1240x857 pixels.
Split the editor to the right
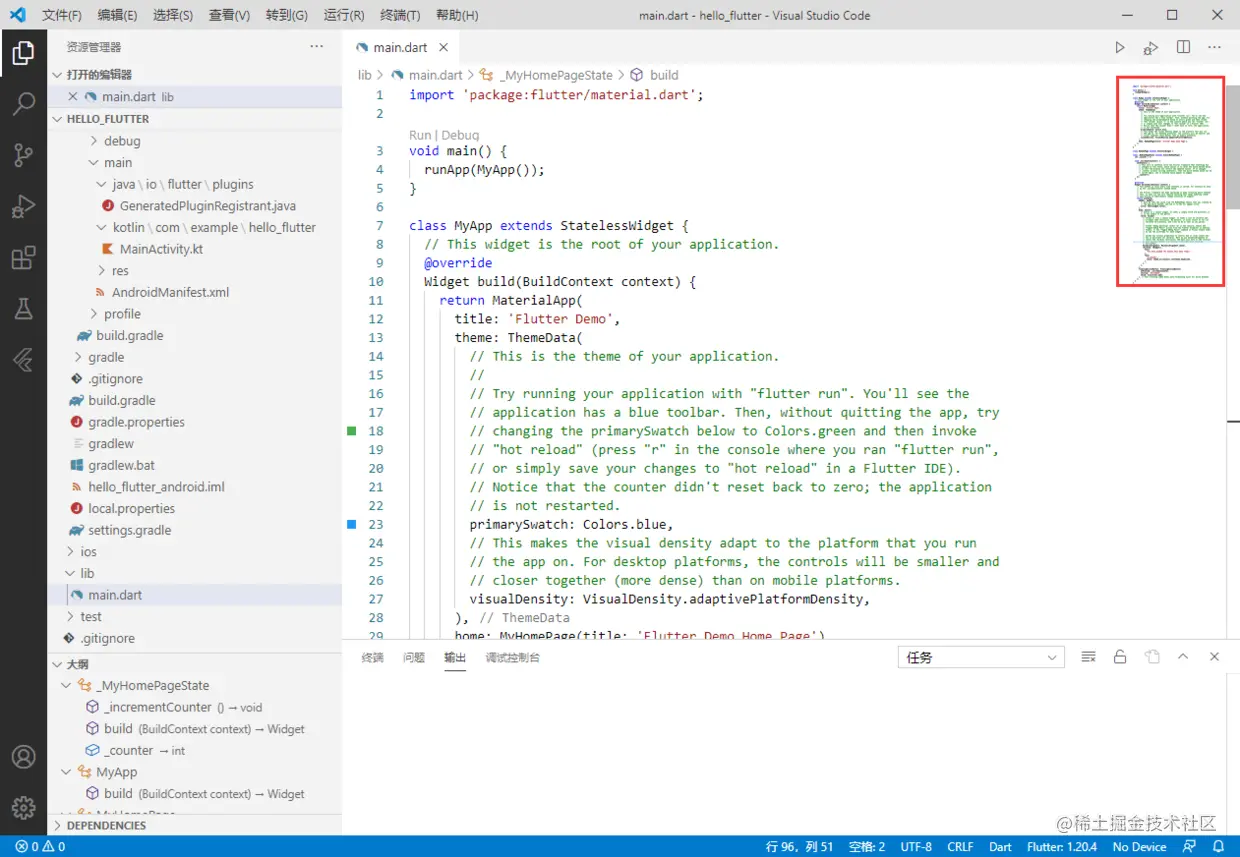coord(1183,47)
